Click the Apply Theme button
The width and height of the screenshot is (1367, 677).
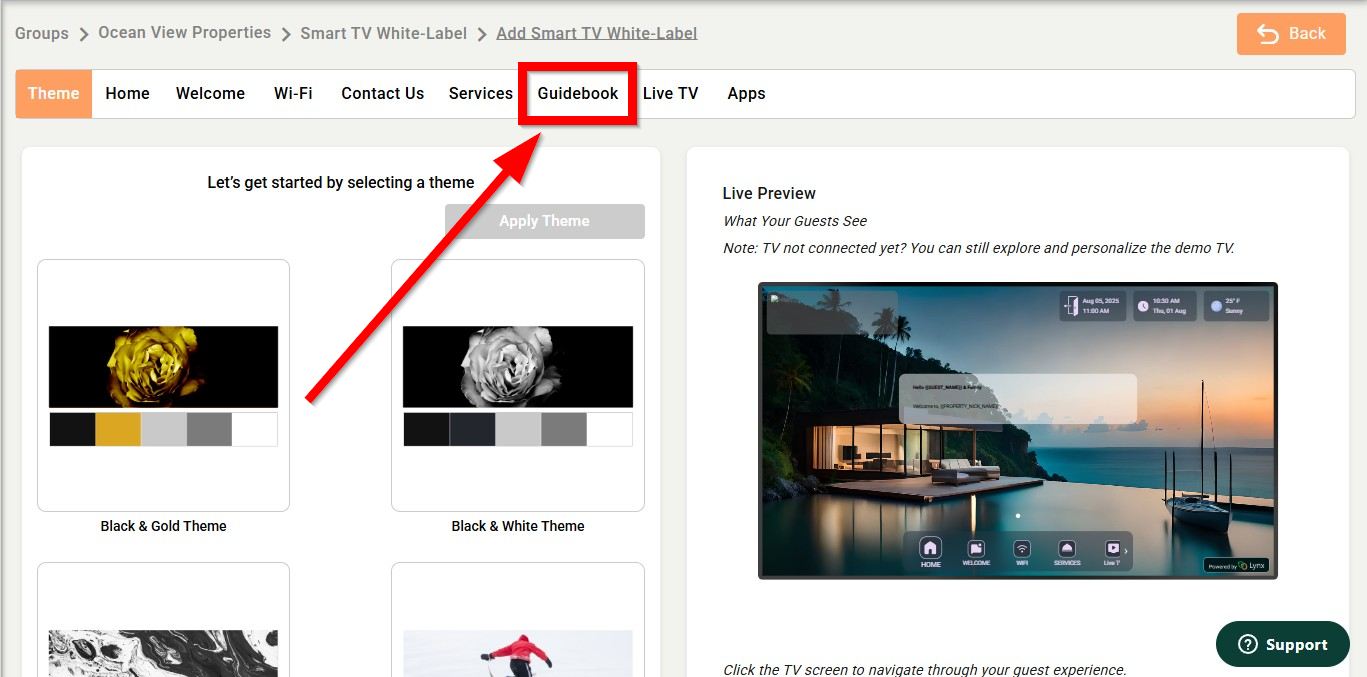pos(545,221)
